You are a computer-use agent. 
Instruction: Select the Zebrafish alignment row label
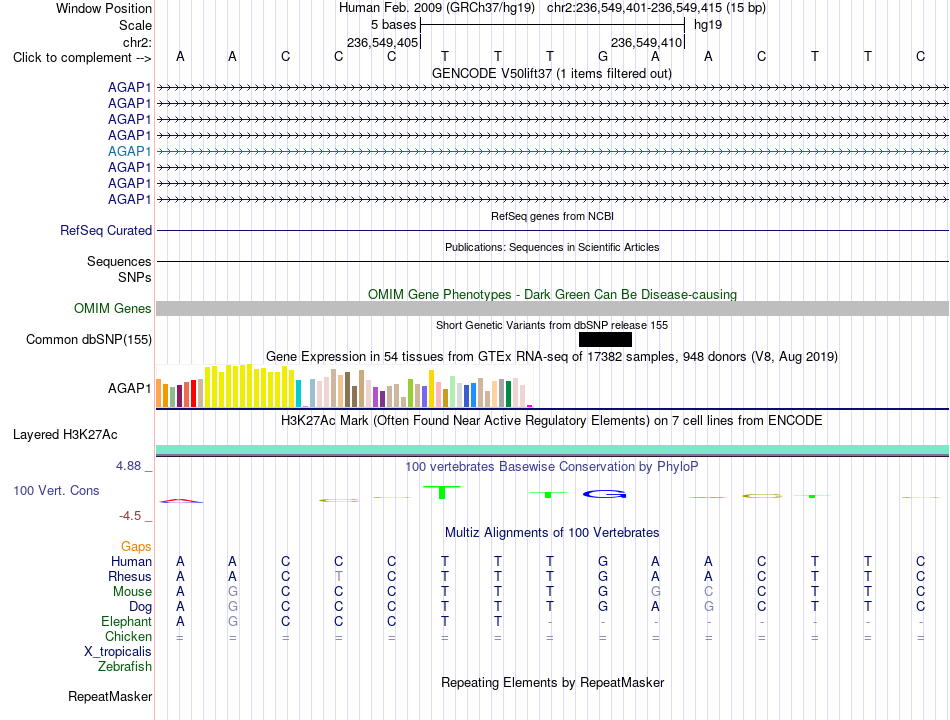click(x=124, y=666)
